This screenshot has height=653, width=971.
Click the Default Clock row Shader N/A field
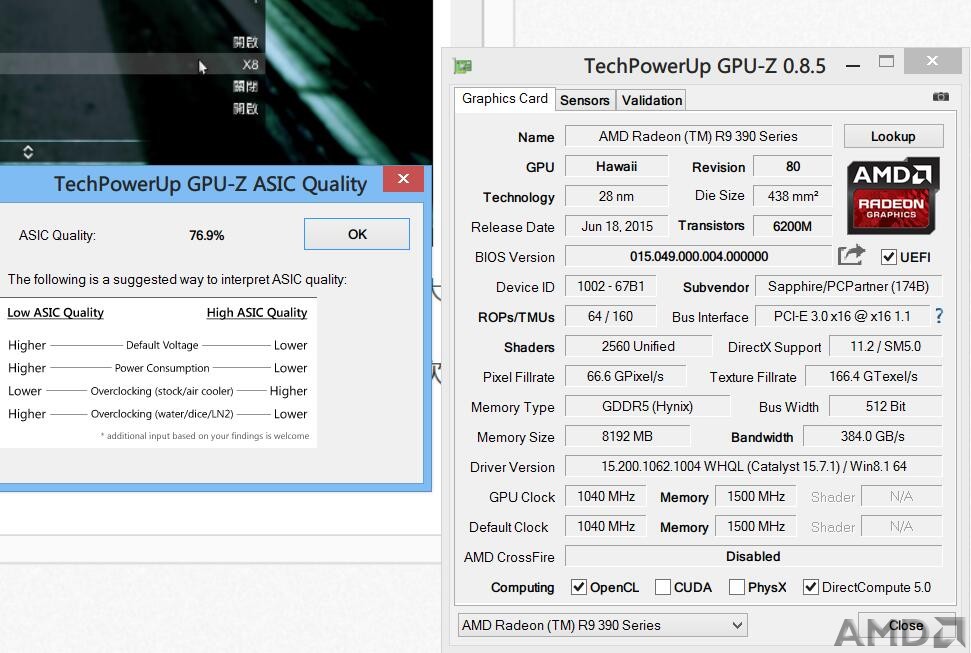click(902, 526)
